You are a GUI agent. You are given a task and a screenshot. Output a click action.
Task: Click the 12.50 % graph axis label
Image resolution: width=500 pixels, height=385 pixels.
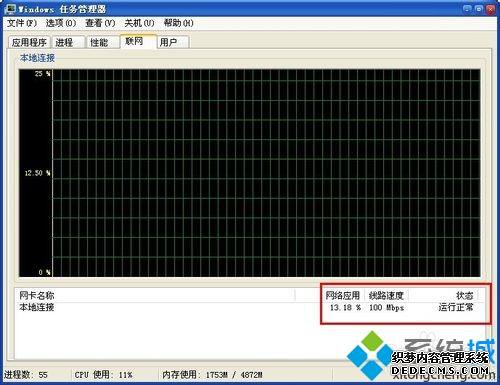point(37,173)
